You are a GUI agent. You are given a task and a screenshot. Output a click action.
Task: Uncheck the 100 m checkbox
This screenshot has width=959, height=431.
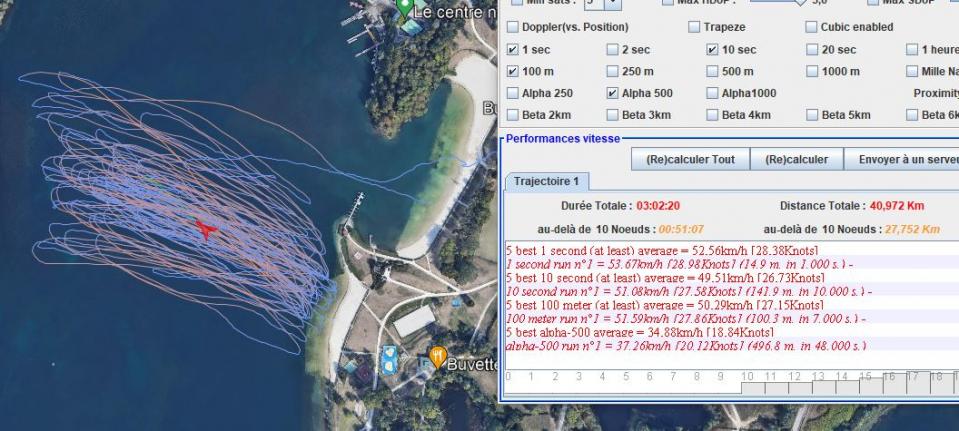click(513, 72)
